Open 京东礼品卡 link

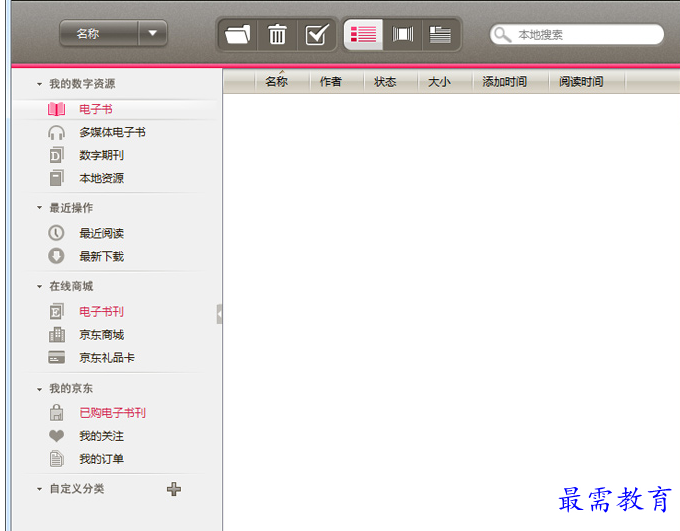[107, 358]
